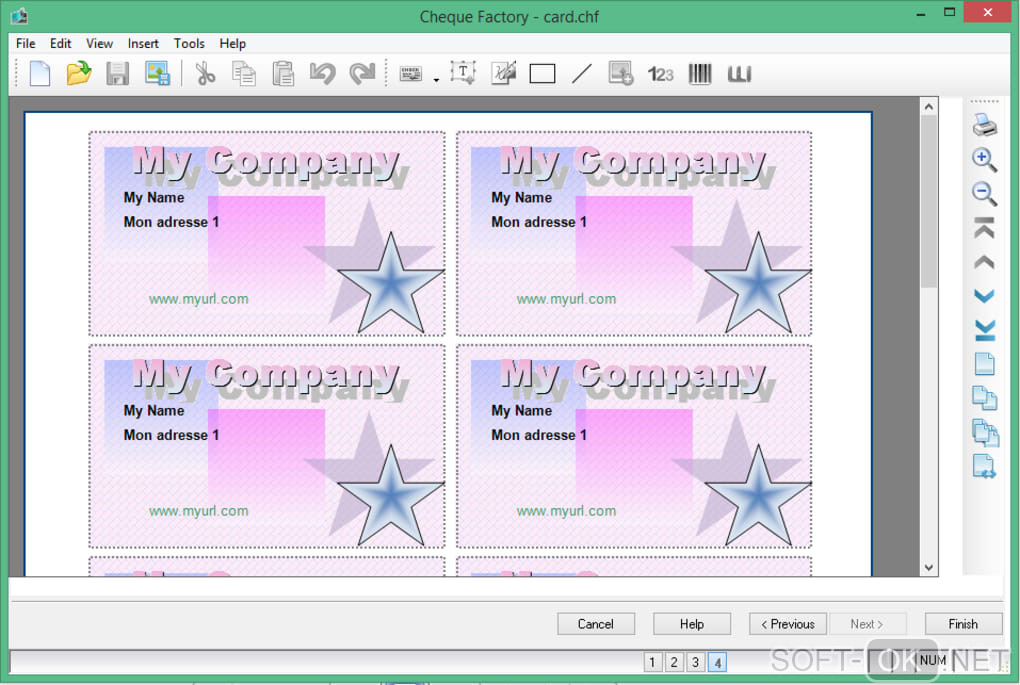Select the rectangle shape tool
This screenshot has height=685, width=1020.
543,74
